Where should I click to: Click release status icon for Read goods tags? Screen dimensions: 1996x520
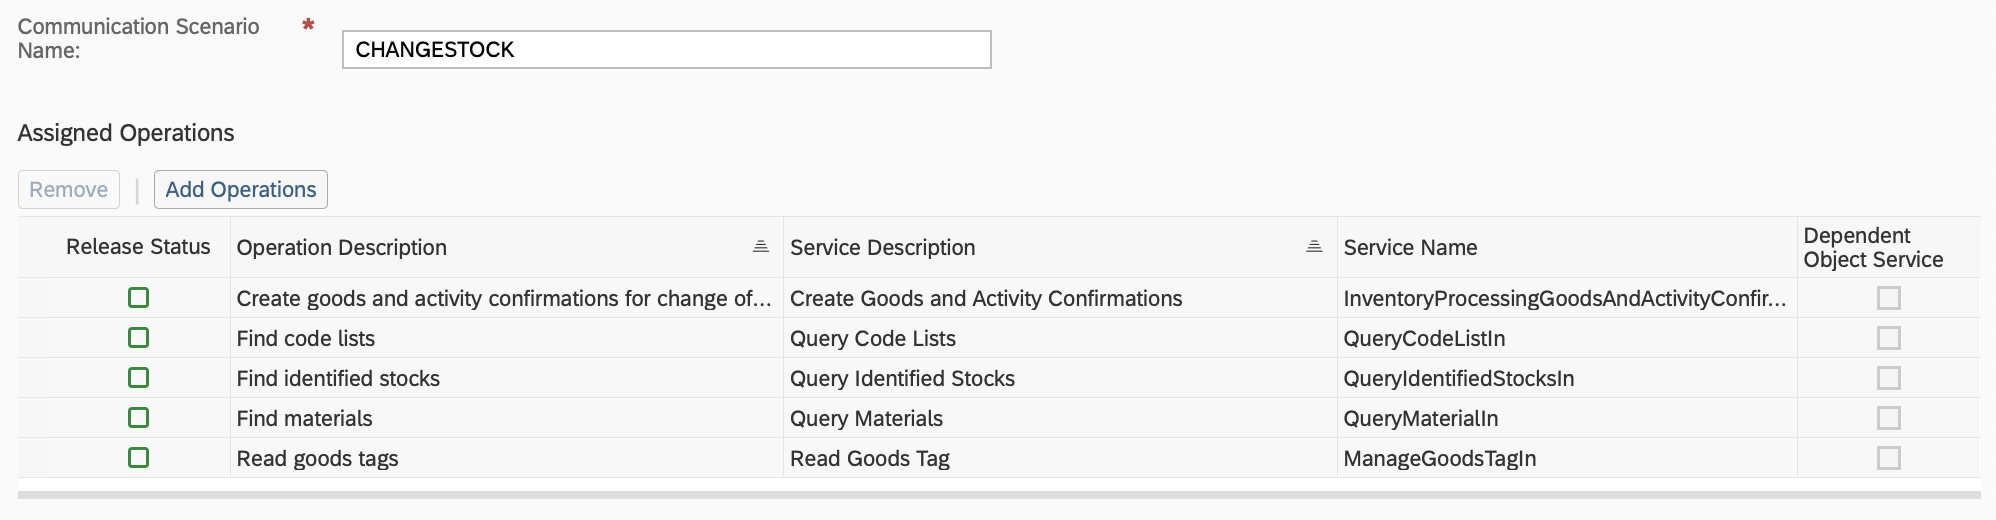coord(138,458)
